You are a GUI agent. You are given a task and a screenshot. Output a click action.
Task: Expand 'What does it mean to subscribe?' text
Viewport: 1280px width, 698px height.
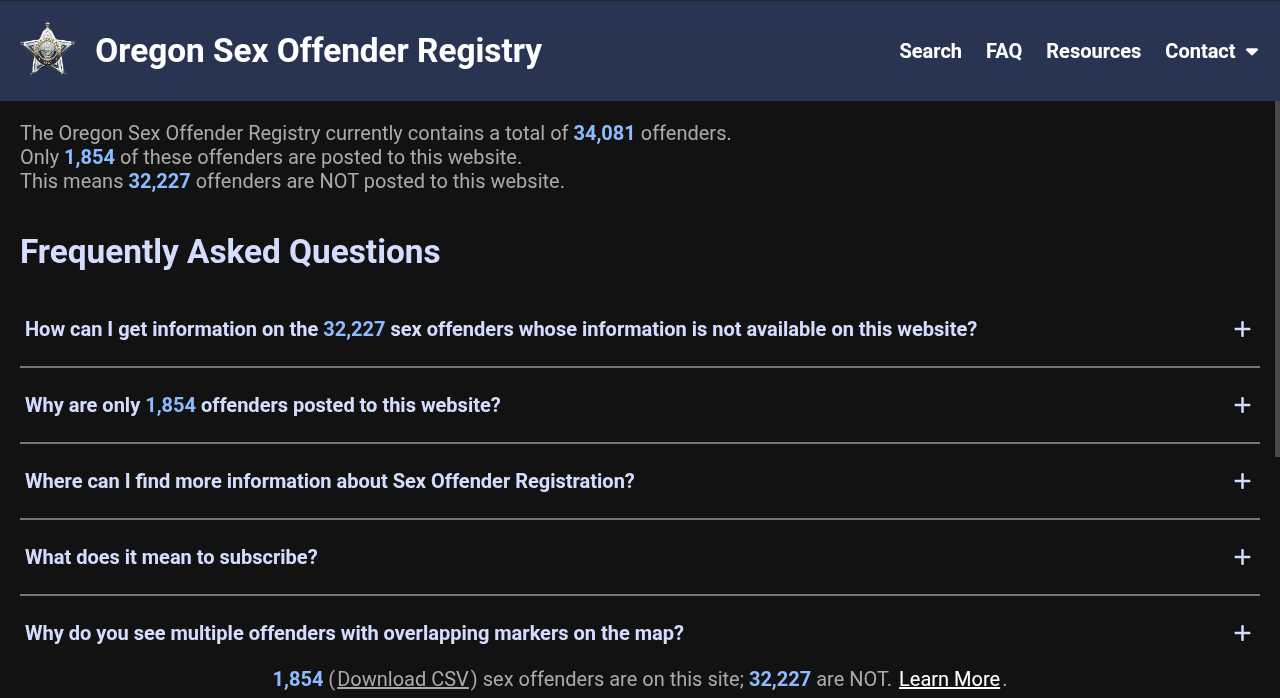[171, 557]
